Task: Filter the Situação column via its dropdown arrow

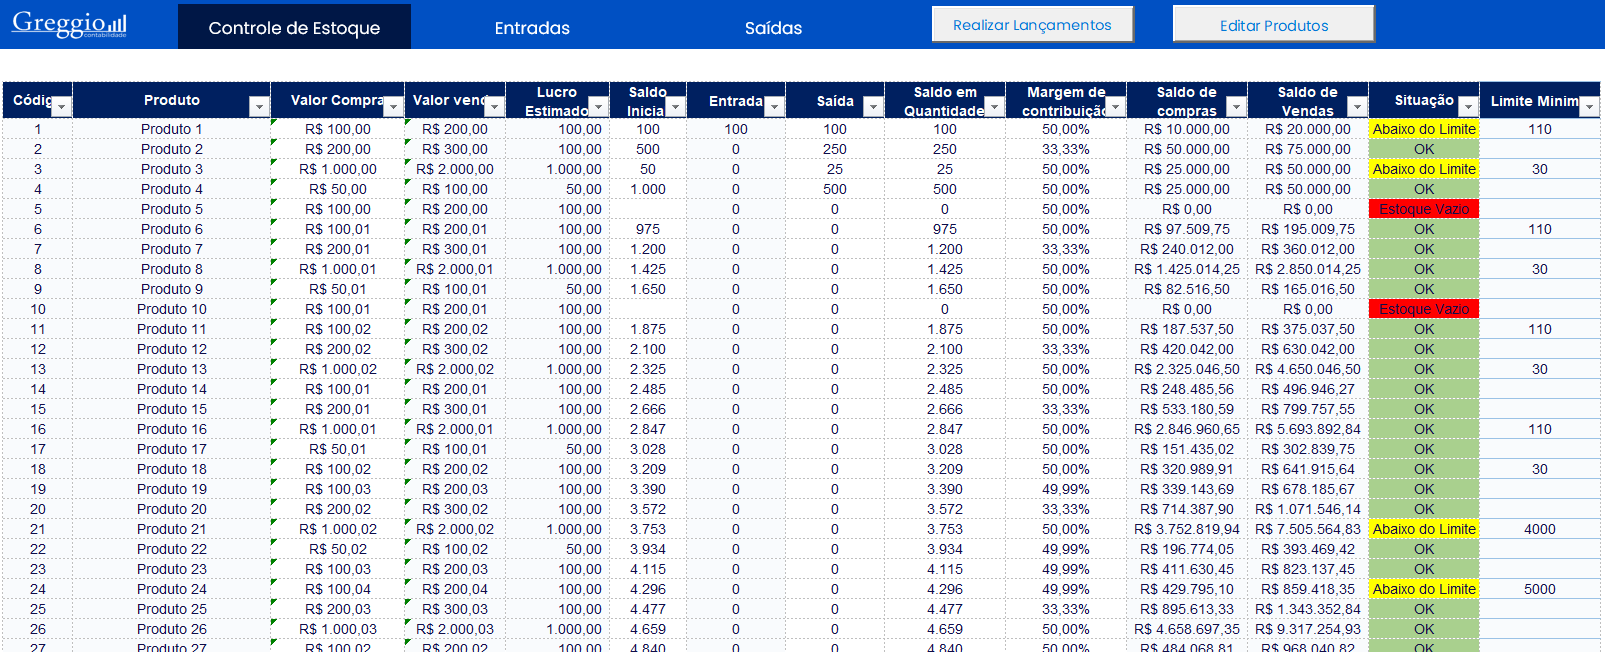Action: point(1468,107)
